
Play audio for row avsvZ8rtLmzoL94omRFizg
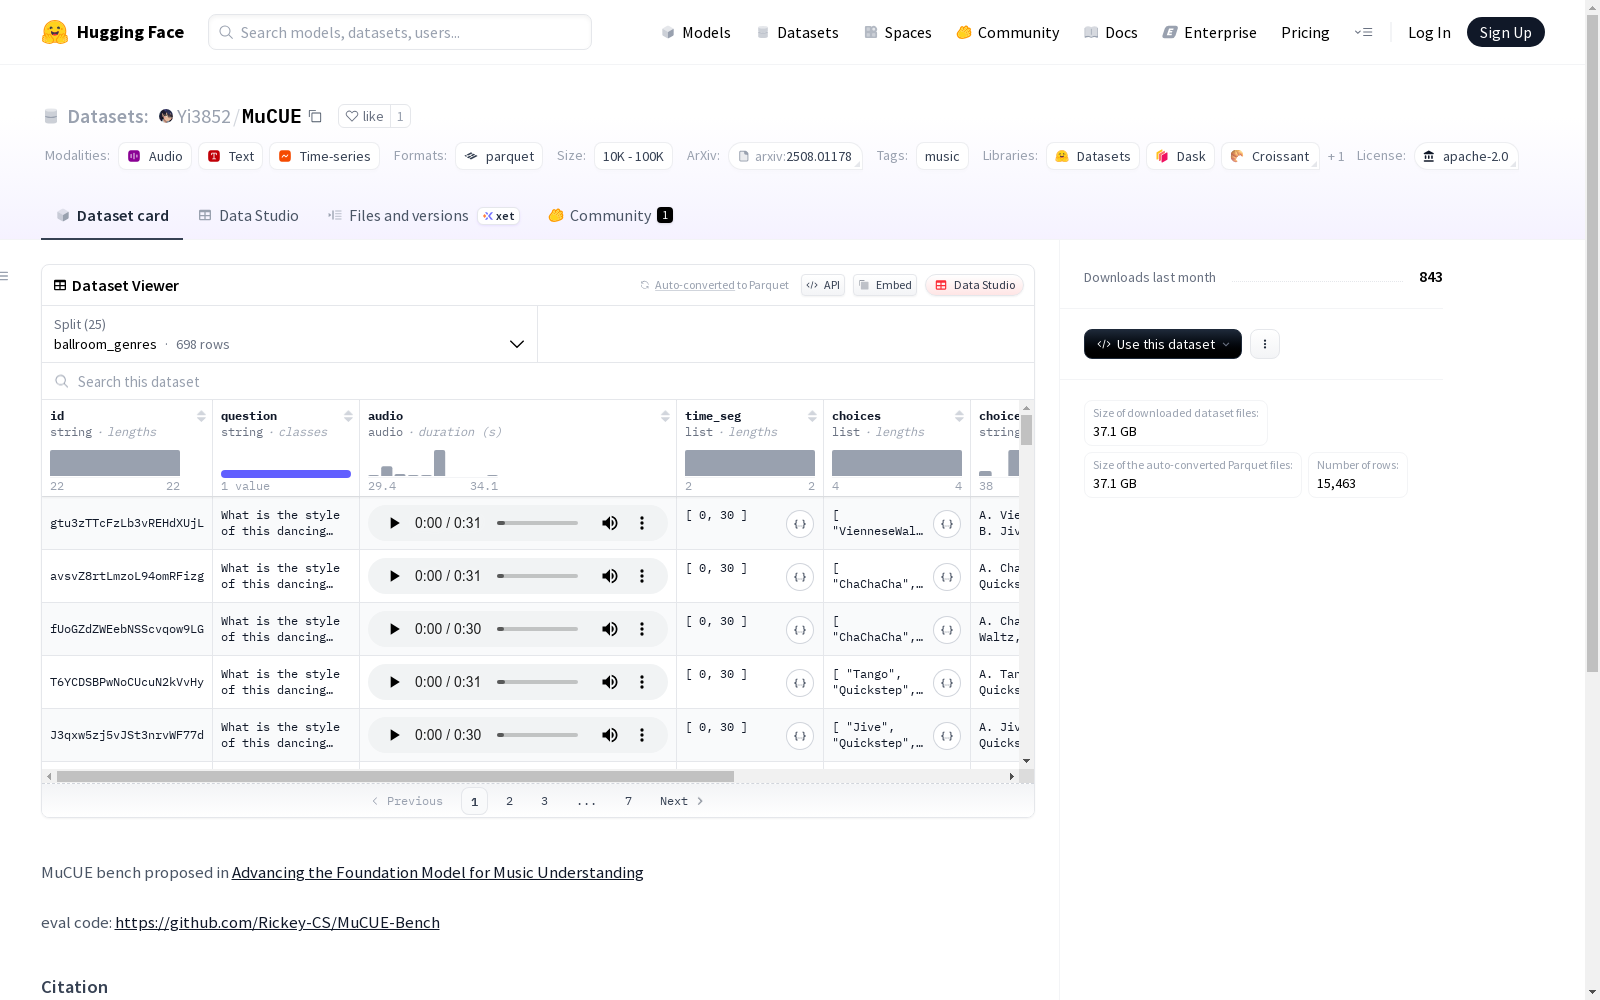pos(394,576)
